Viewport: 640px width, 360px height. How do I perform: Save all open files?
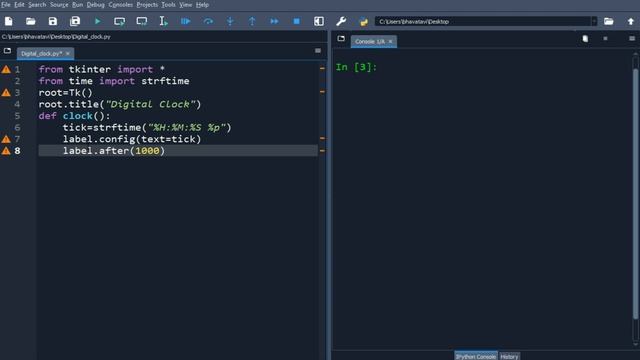click(75, 21)
